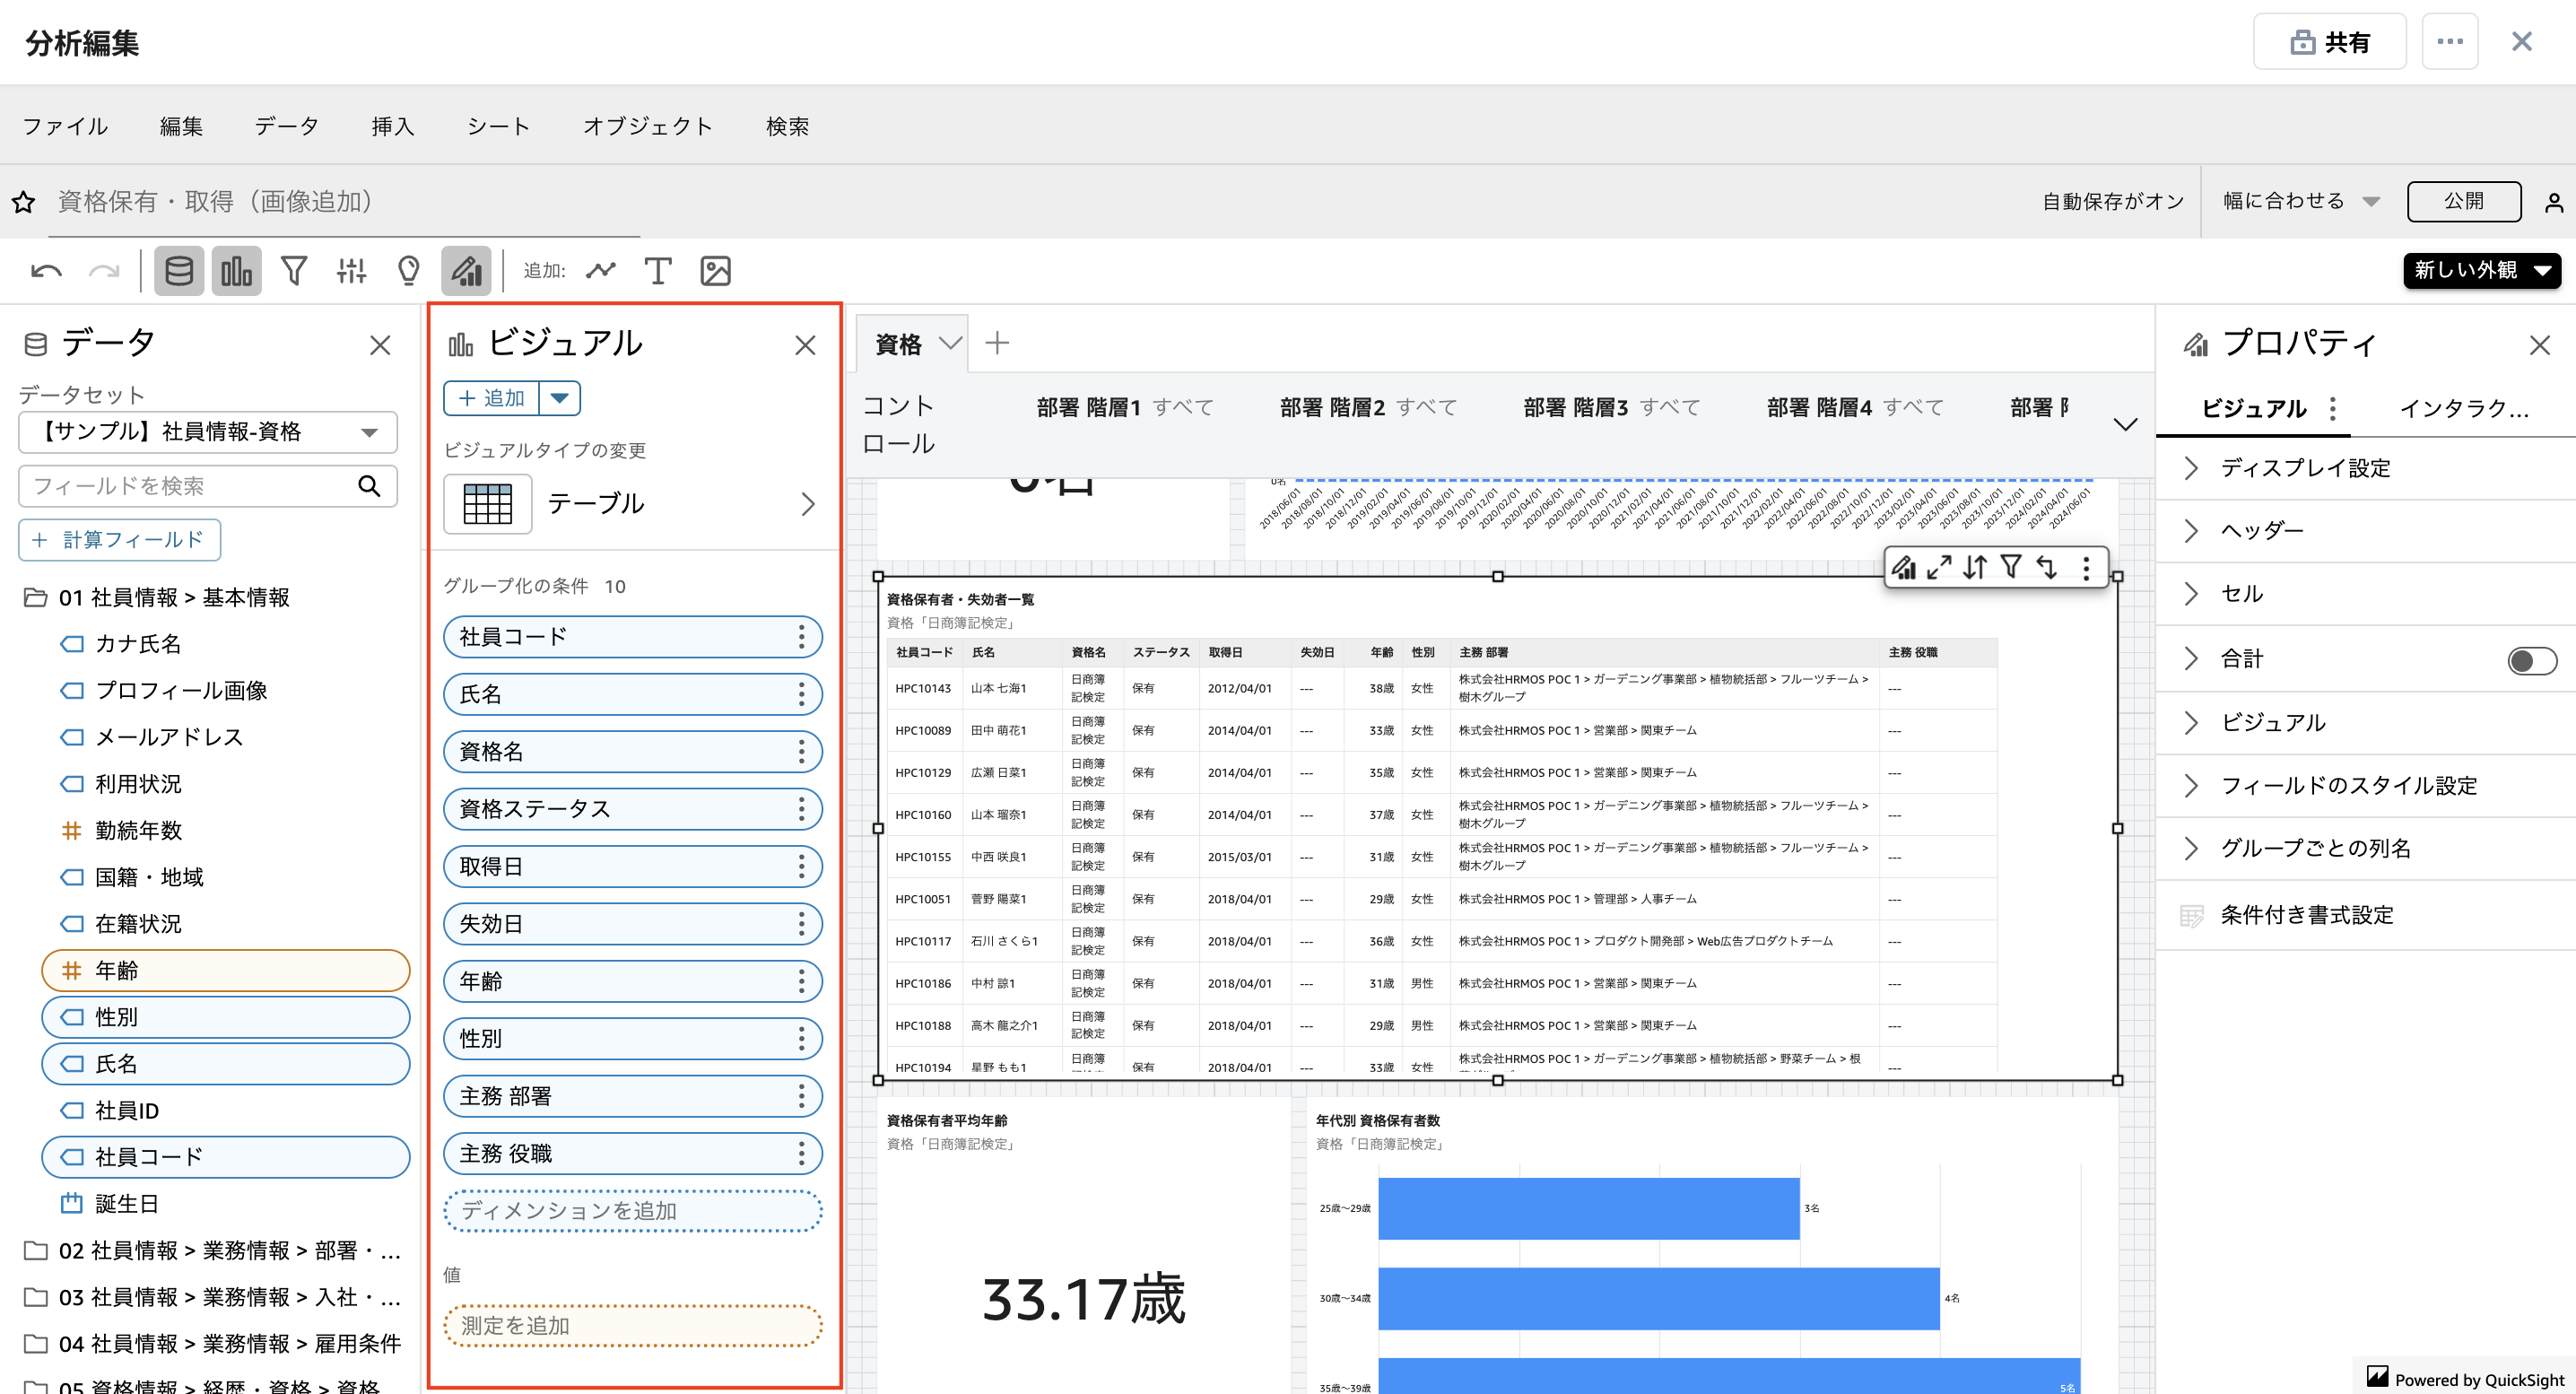Toggle the 合計 switch on
Viewport: 2576px width, 1394px height.
point(2531,660)
